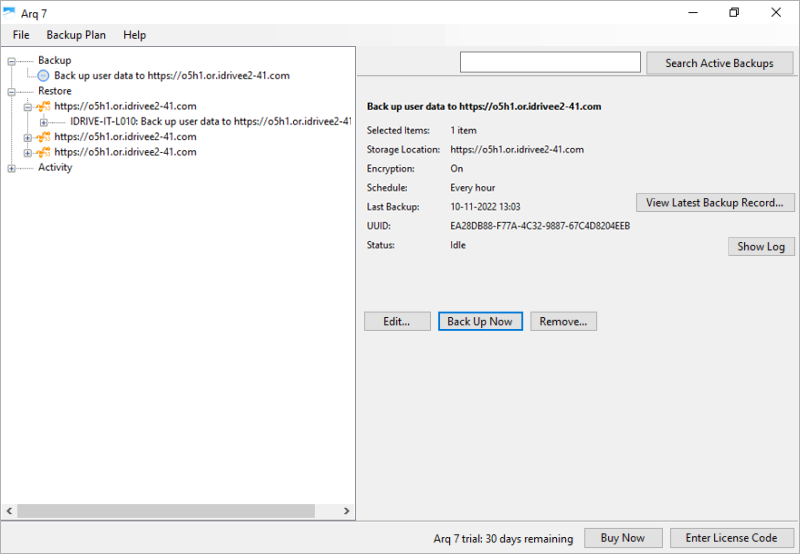Click the Edit... button

coord(397,321)
